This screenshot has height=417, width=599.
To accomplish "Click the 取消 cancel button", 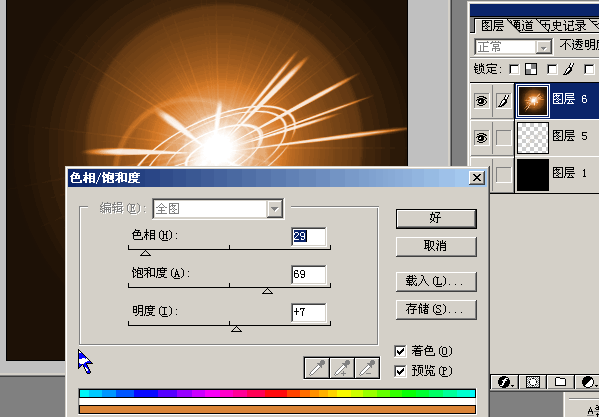I will [x=436, y=246].
